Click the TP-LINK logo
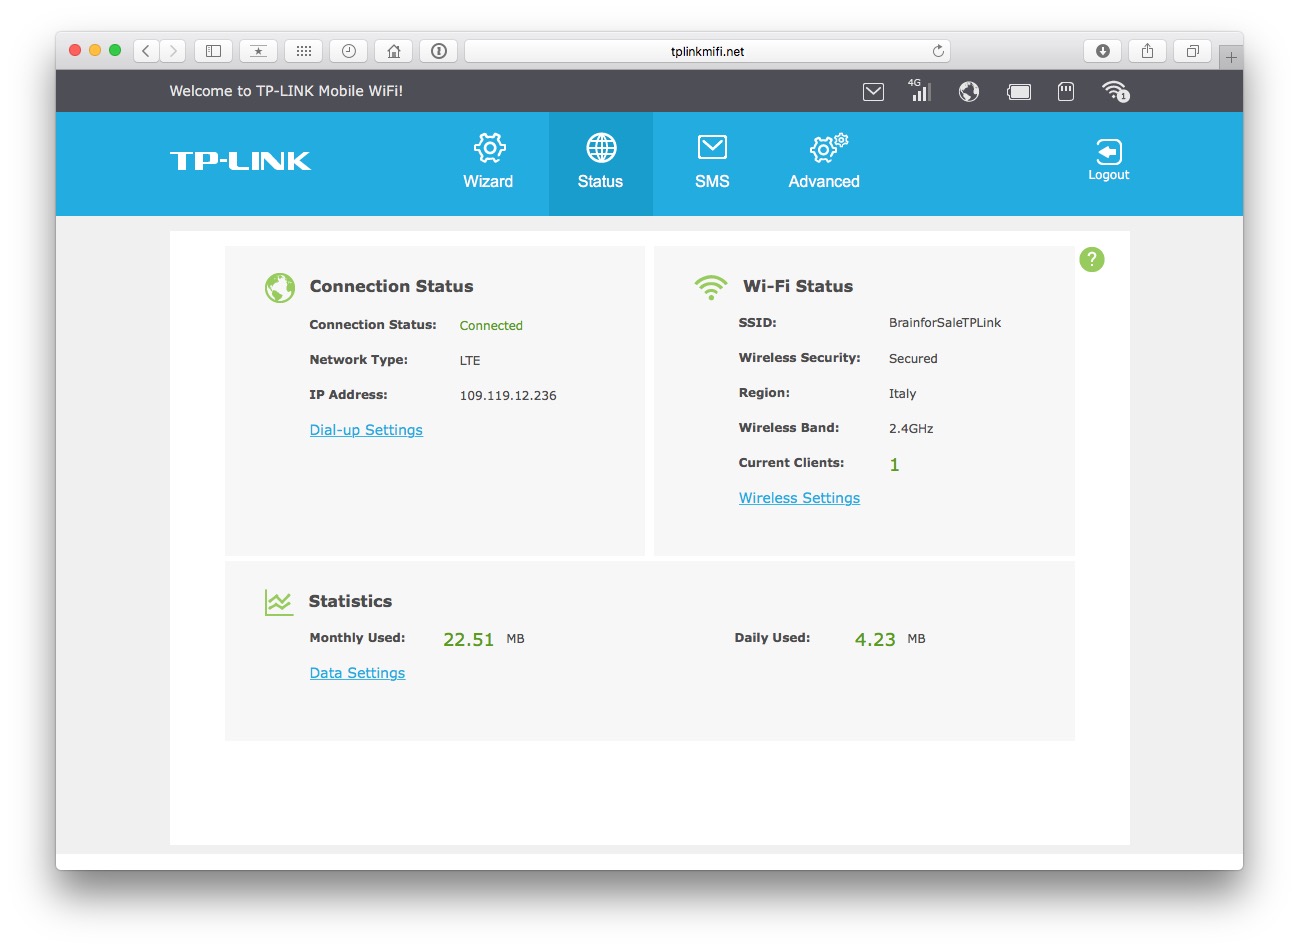 tap(240, 161)
